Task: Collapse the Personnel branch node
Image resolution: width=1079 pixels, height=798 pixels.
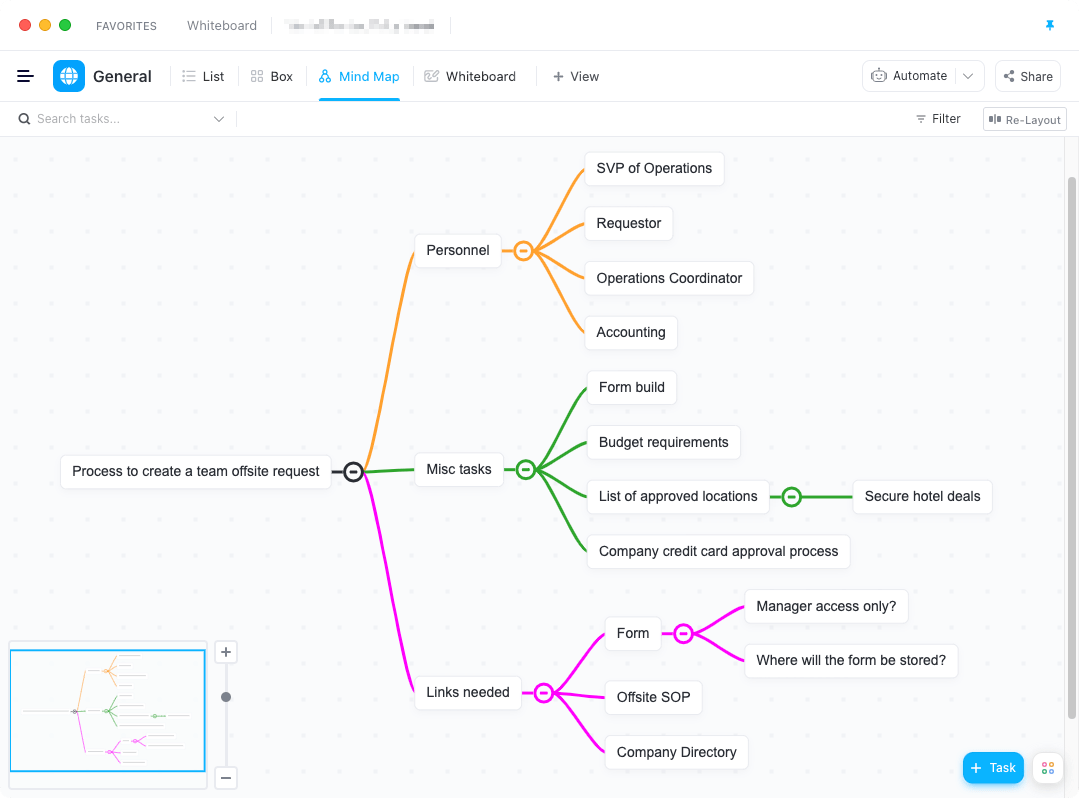Action: click(x=523, y=250)
